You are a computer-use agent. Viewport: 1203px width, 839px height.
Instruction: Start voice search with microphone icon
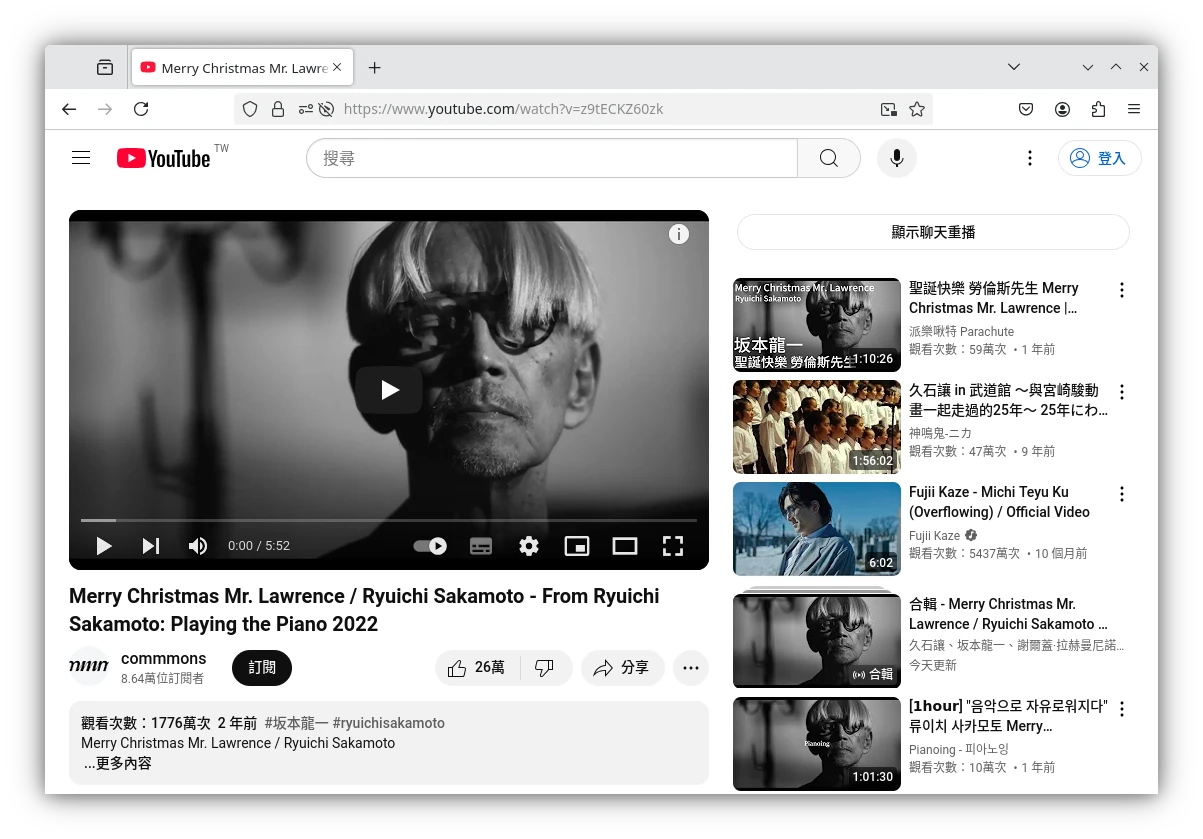(897, 158)
